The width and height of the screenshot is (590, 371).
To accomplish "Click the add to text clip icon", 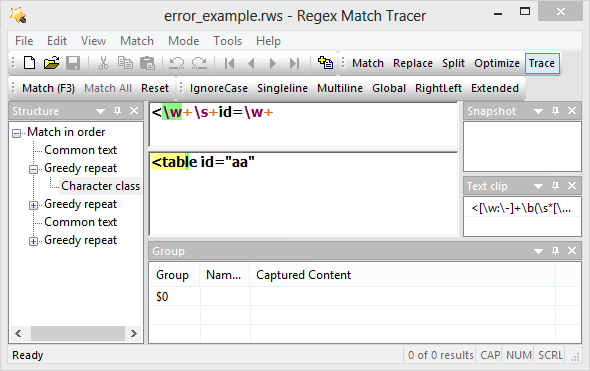I will pyautogui.click(x=325, y=62).
